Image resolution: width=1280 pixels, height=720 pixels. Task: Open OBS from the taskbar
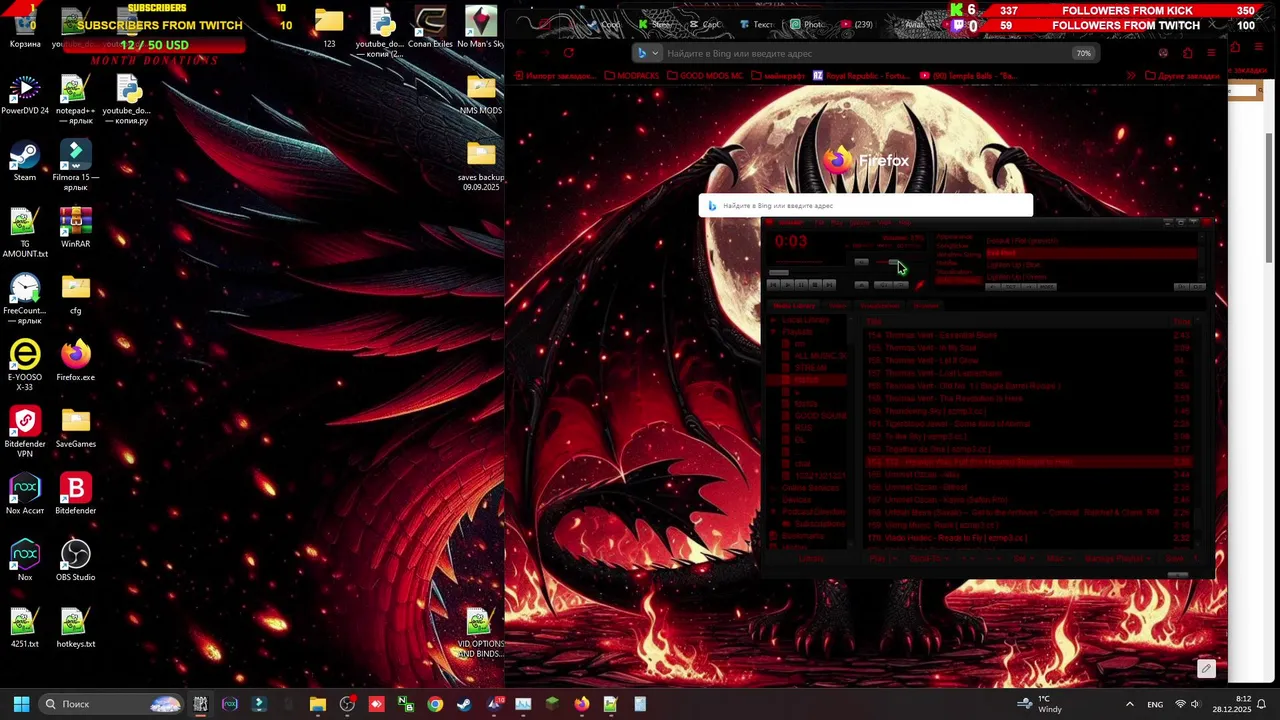click(x=348, y=704)
